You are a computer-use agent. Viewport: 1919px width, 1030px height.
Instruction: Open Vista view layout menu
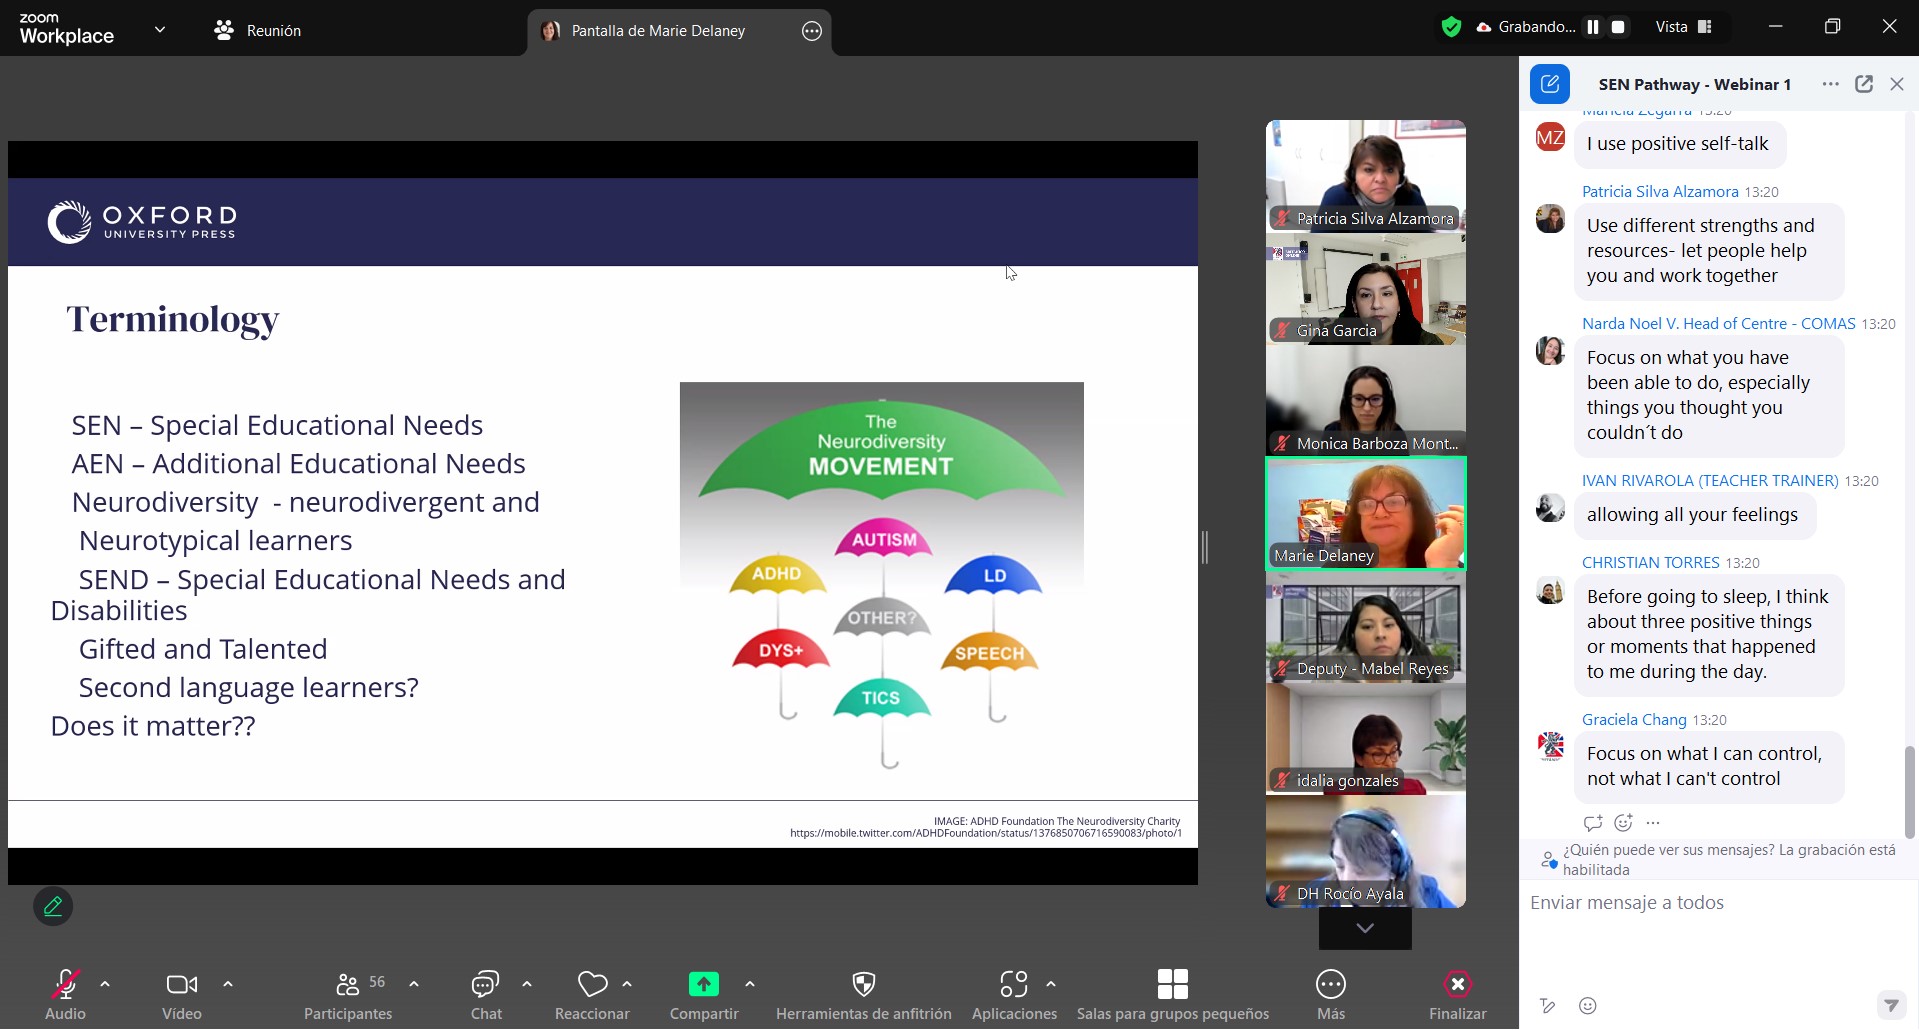pyautogui.click(x=1684, y=27)
